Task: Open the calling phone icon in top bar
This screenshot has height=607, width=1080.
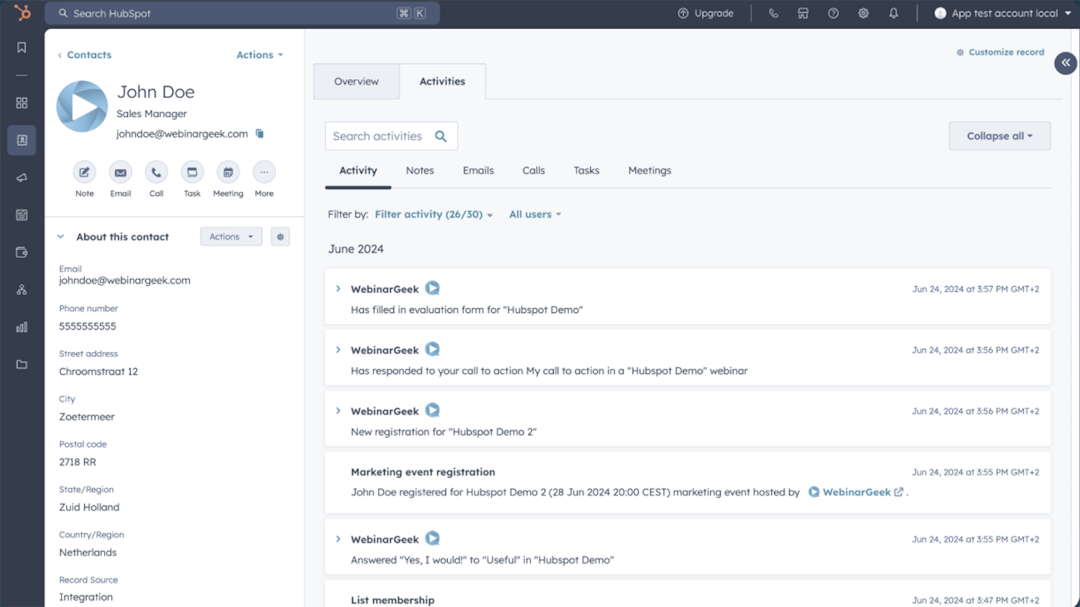Action: click(x=773, y=13)
